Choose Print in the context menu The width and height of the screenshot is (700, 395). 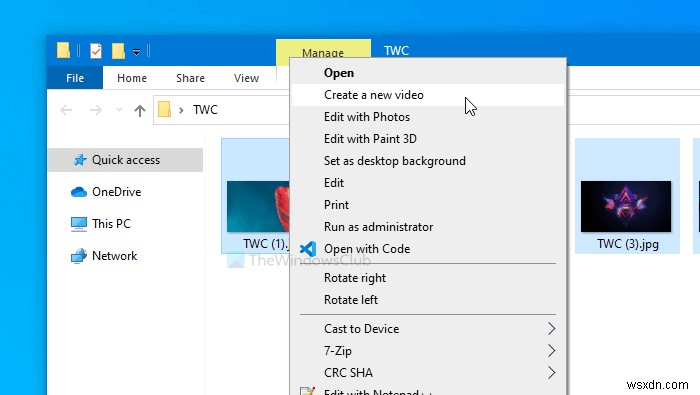(x=428, y=204)
